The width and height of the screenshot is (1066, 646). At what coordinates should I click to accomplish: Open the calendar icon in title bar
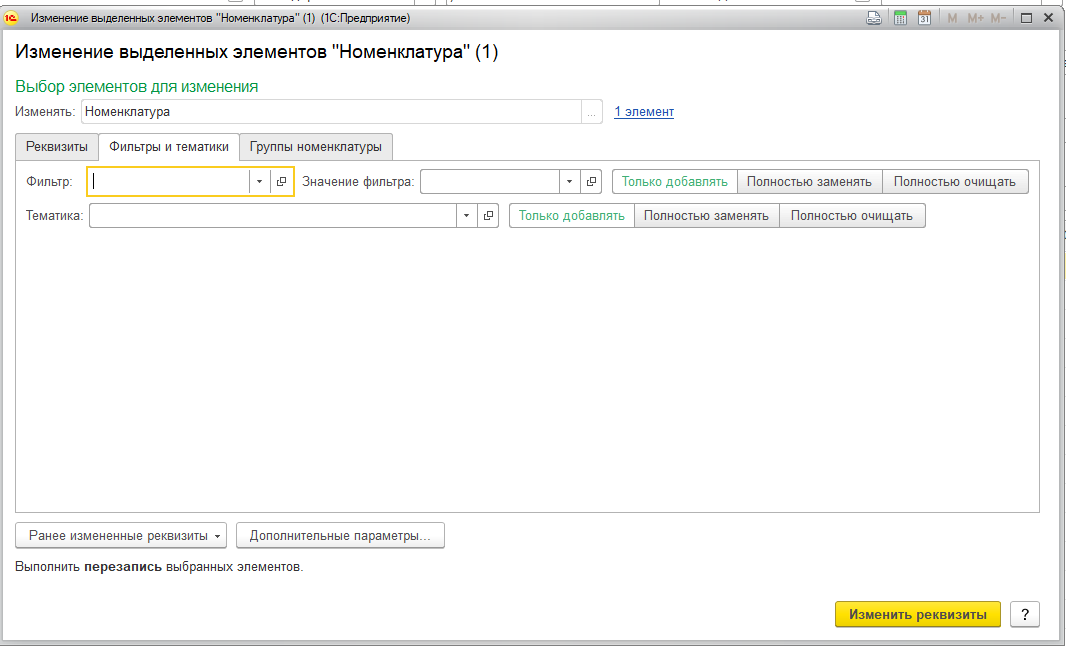(x=925, y=18)
